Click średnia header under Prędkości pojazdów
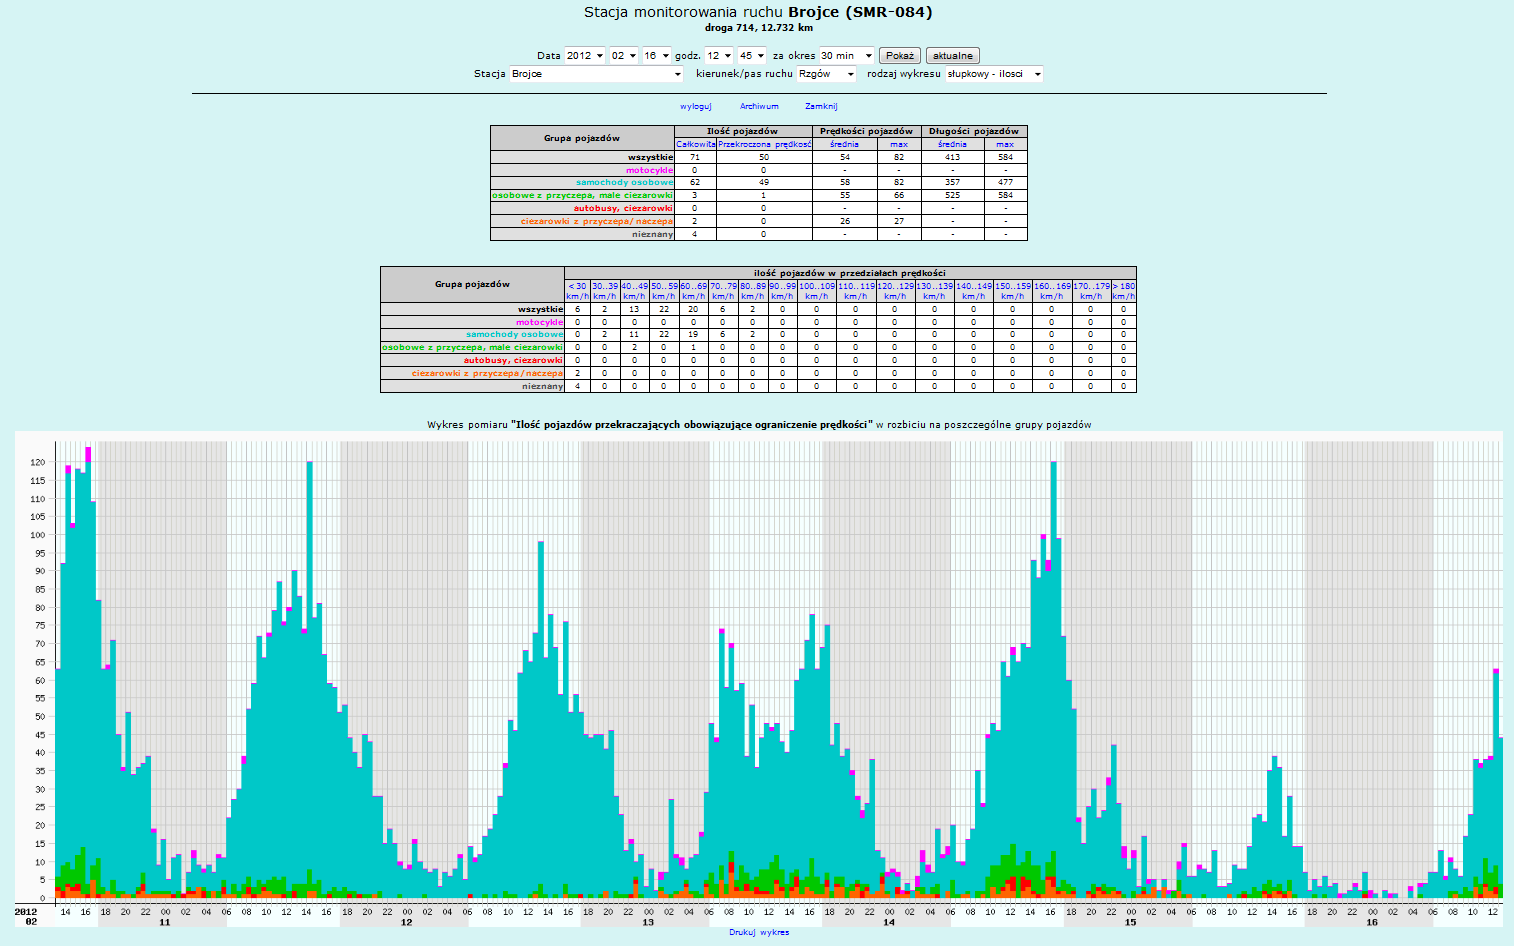The image size is (1514, 946). [x=845, y=144]
